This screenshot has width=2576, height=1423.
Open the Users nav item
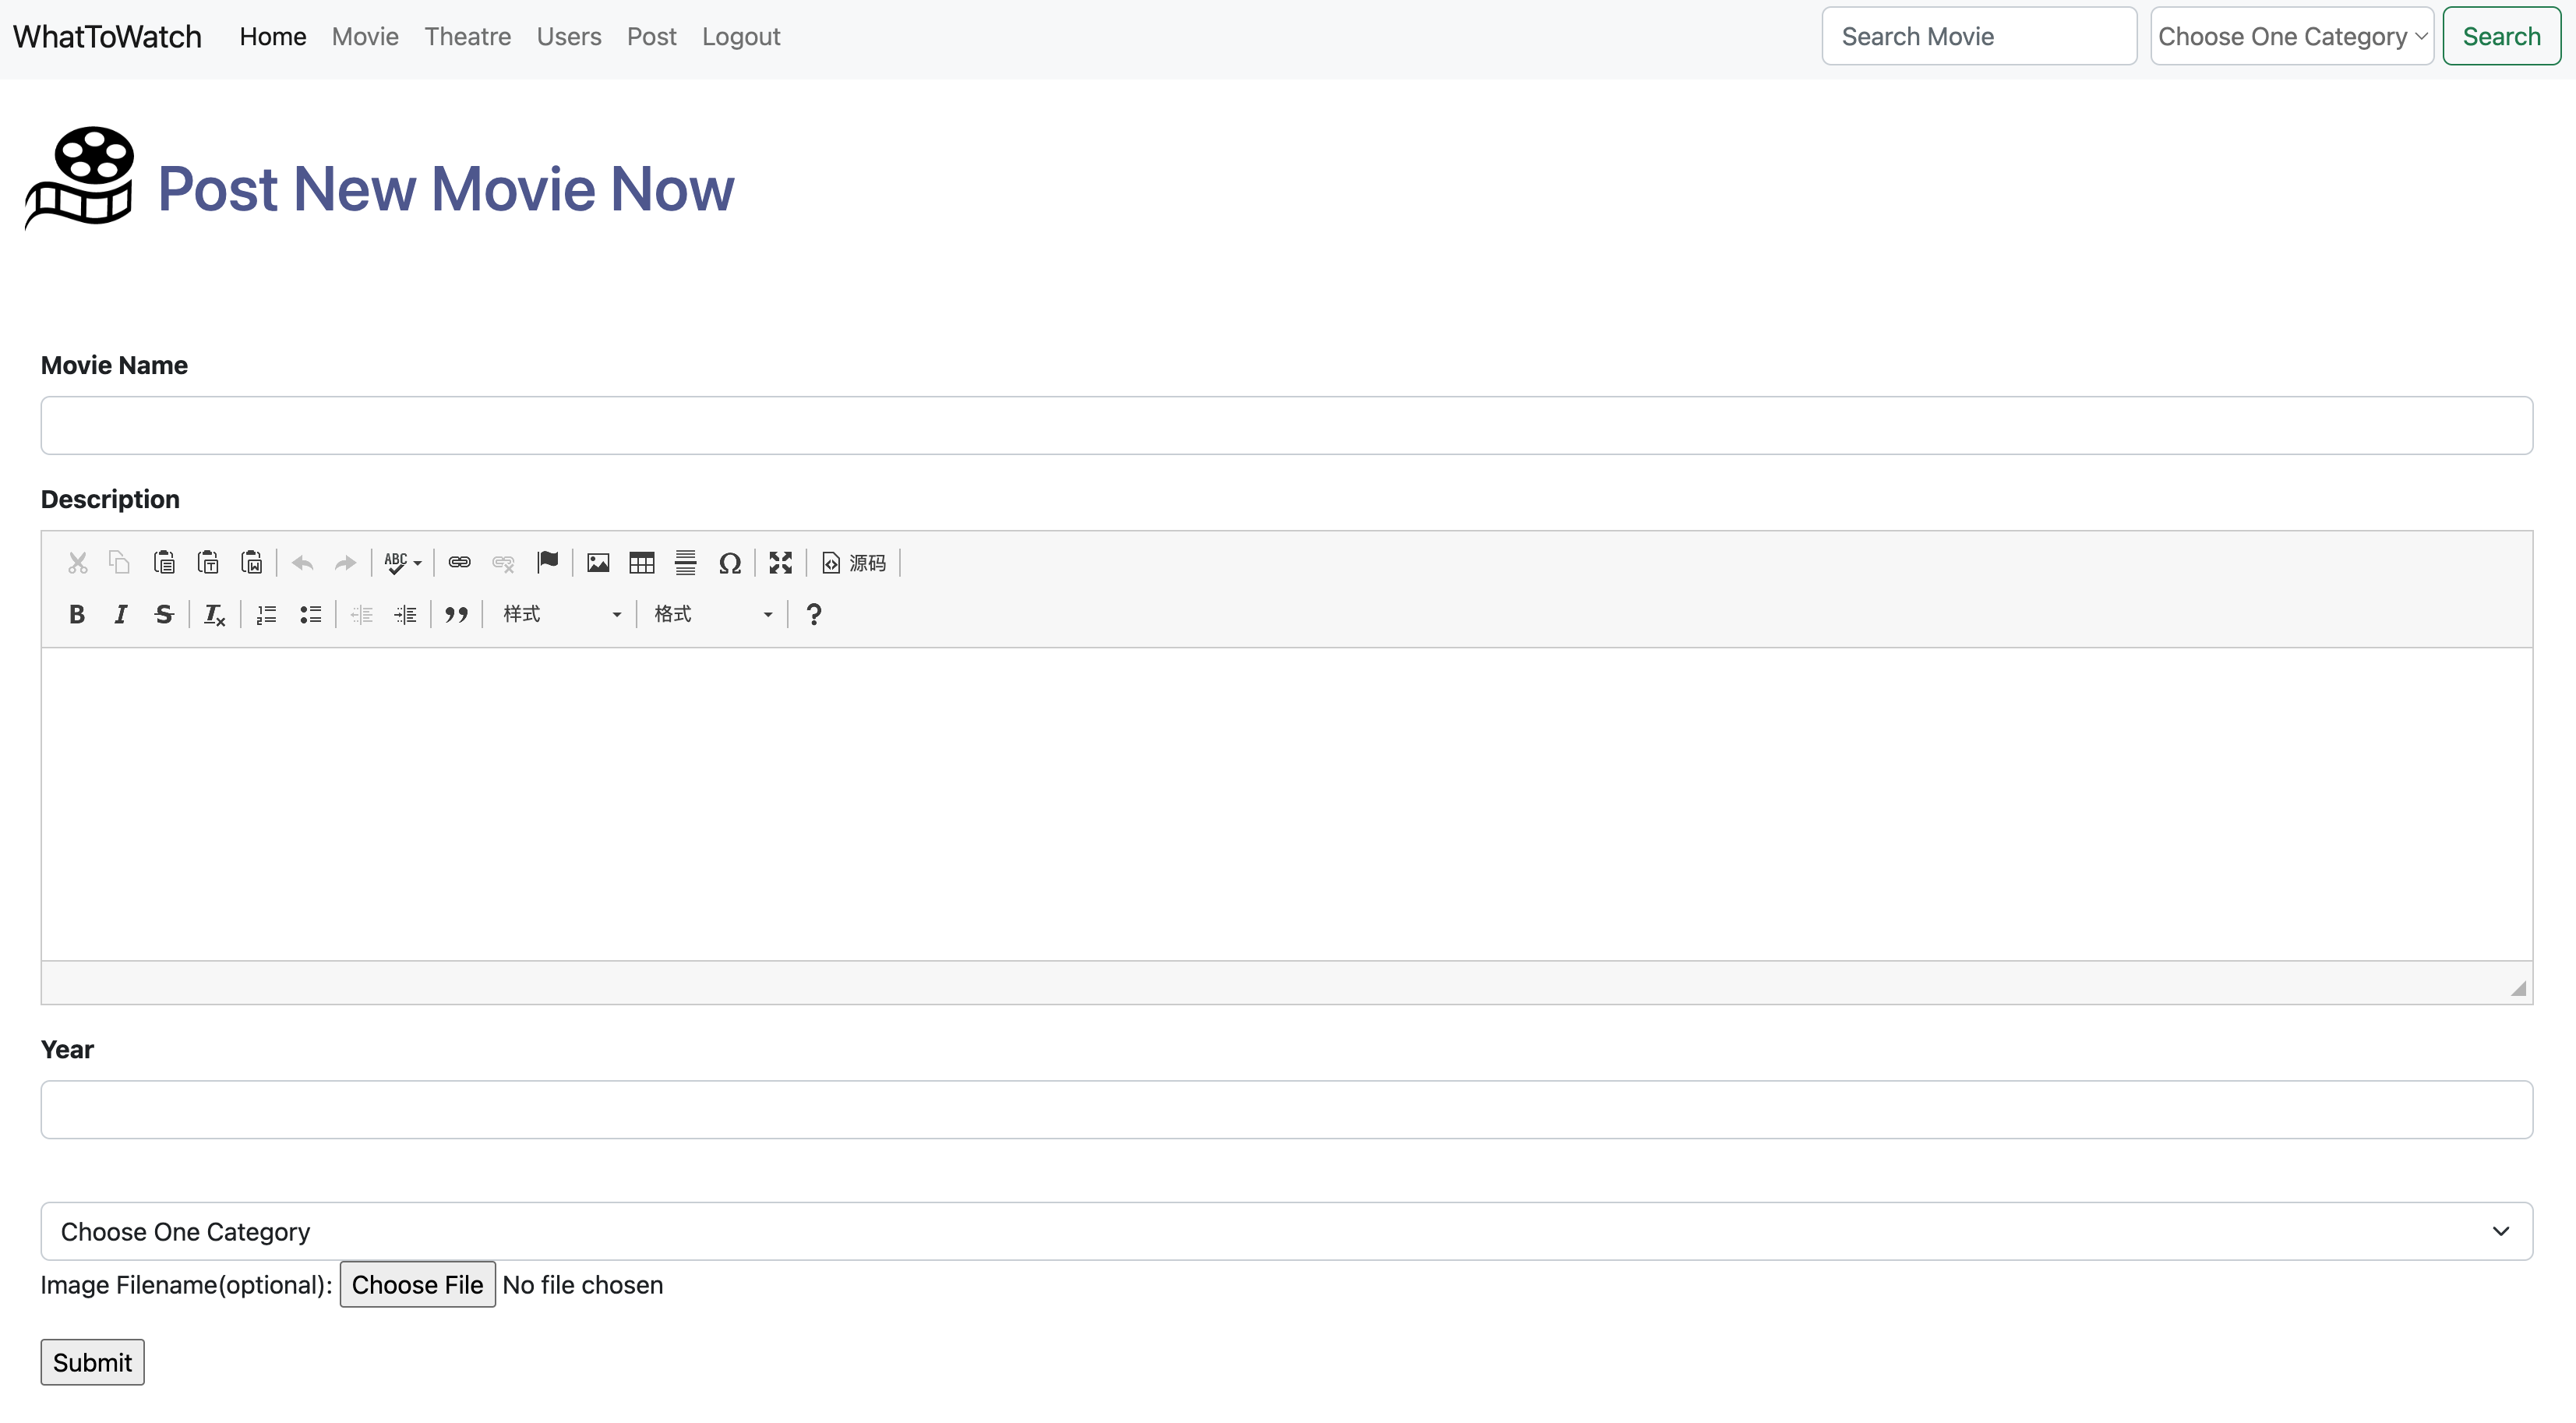click(x=569, y=36)
